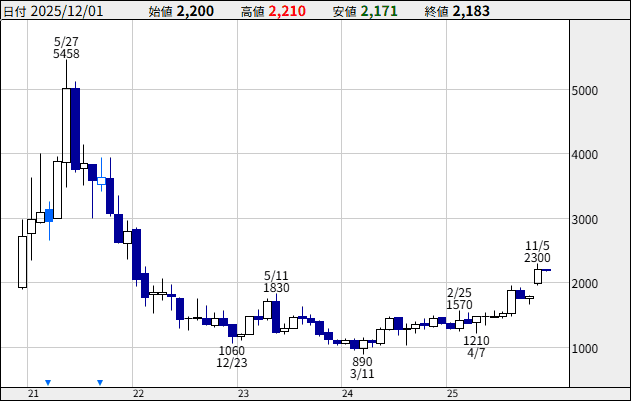This screenshot has width=631, height=401.
Task: Select the 1210 4/7 low annotation
Action: coord(476,347)
